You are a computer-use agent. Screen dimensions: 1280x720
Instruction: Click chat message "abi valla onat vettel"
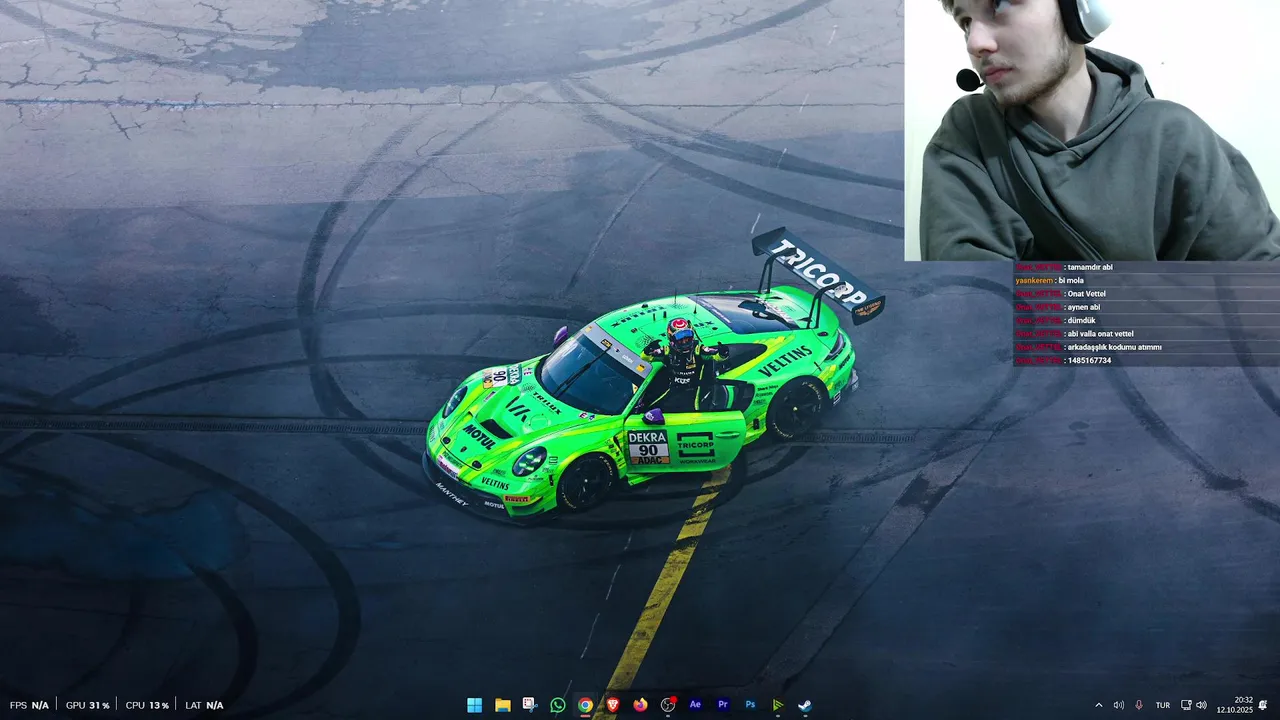tap(1100, 334)
